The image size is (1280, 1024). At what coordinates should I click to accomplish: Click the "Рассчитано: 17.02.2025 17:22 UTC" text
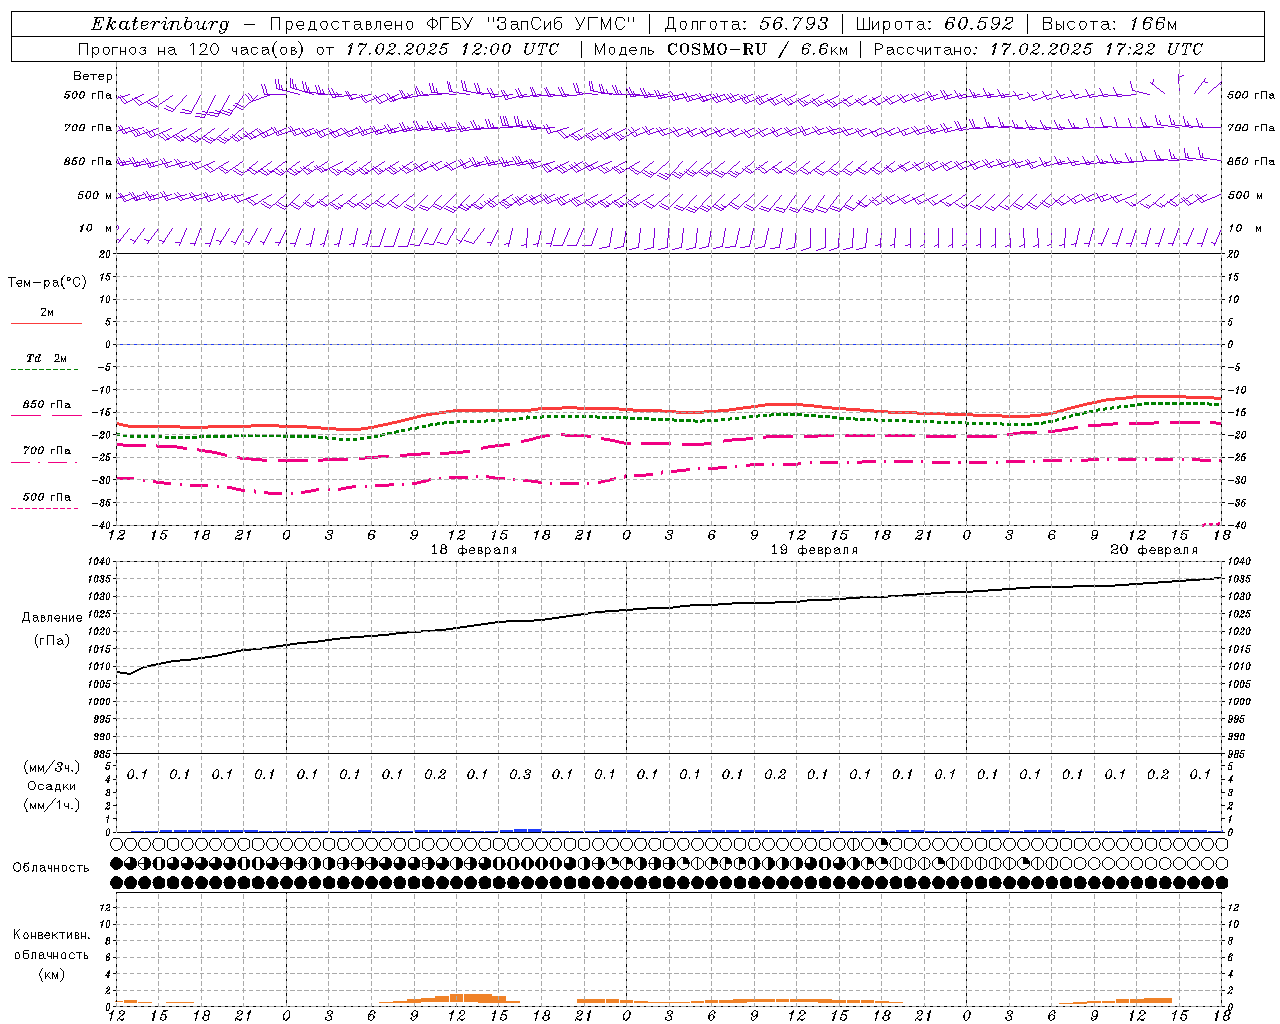tap(1038, 49)
